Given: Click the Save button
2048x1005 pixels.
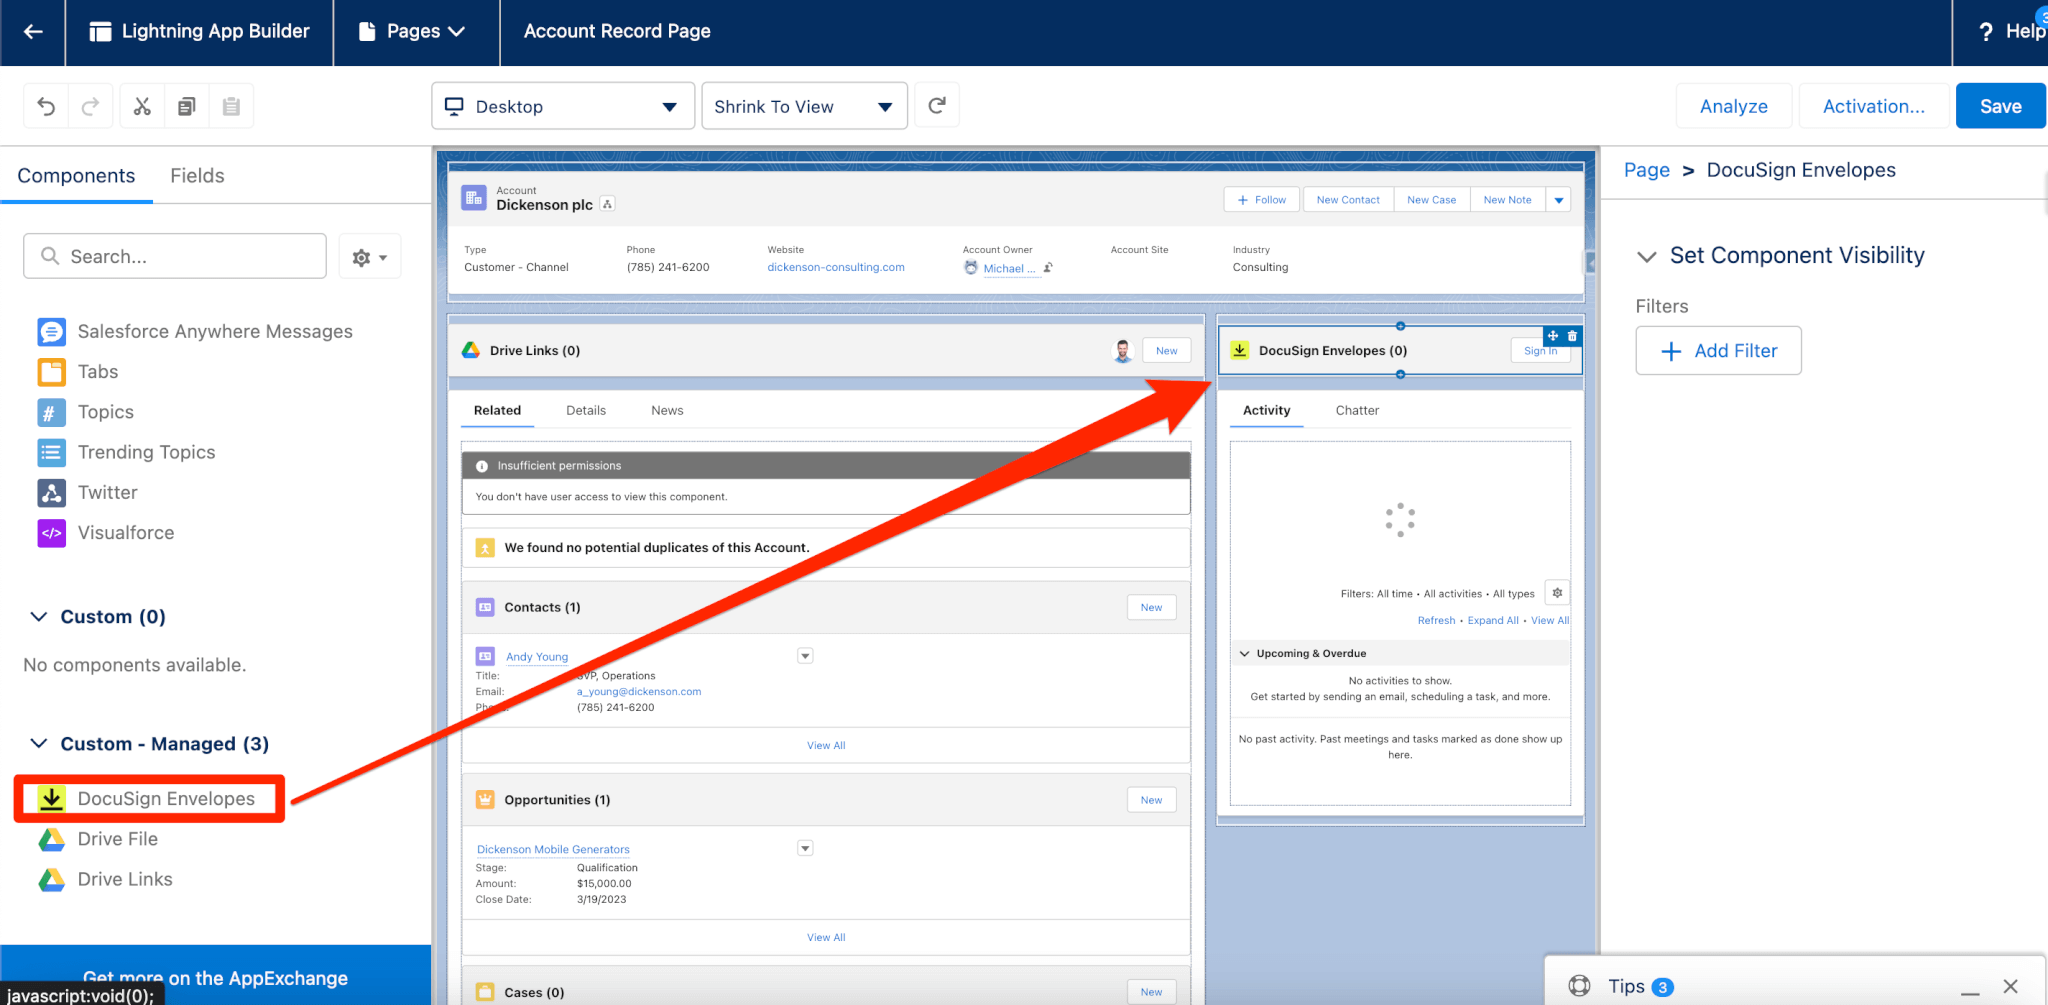Looking at the screenshot, I should coord(2000,106).
